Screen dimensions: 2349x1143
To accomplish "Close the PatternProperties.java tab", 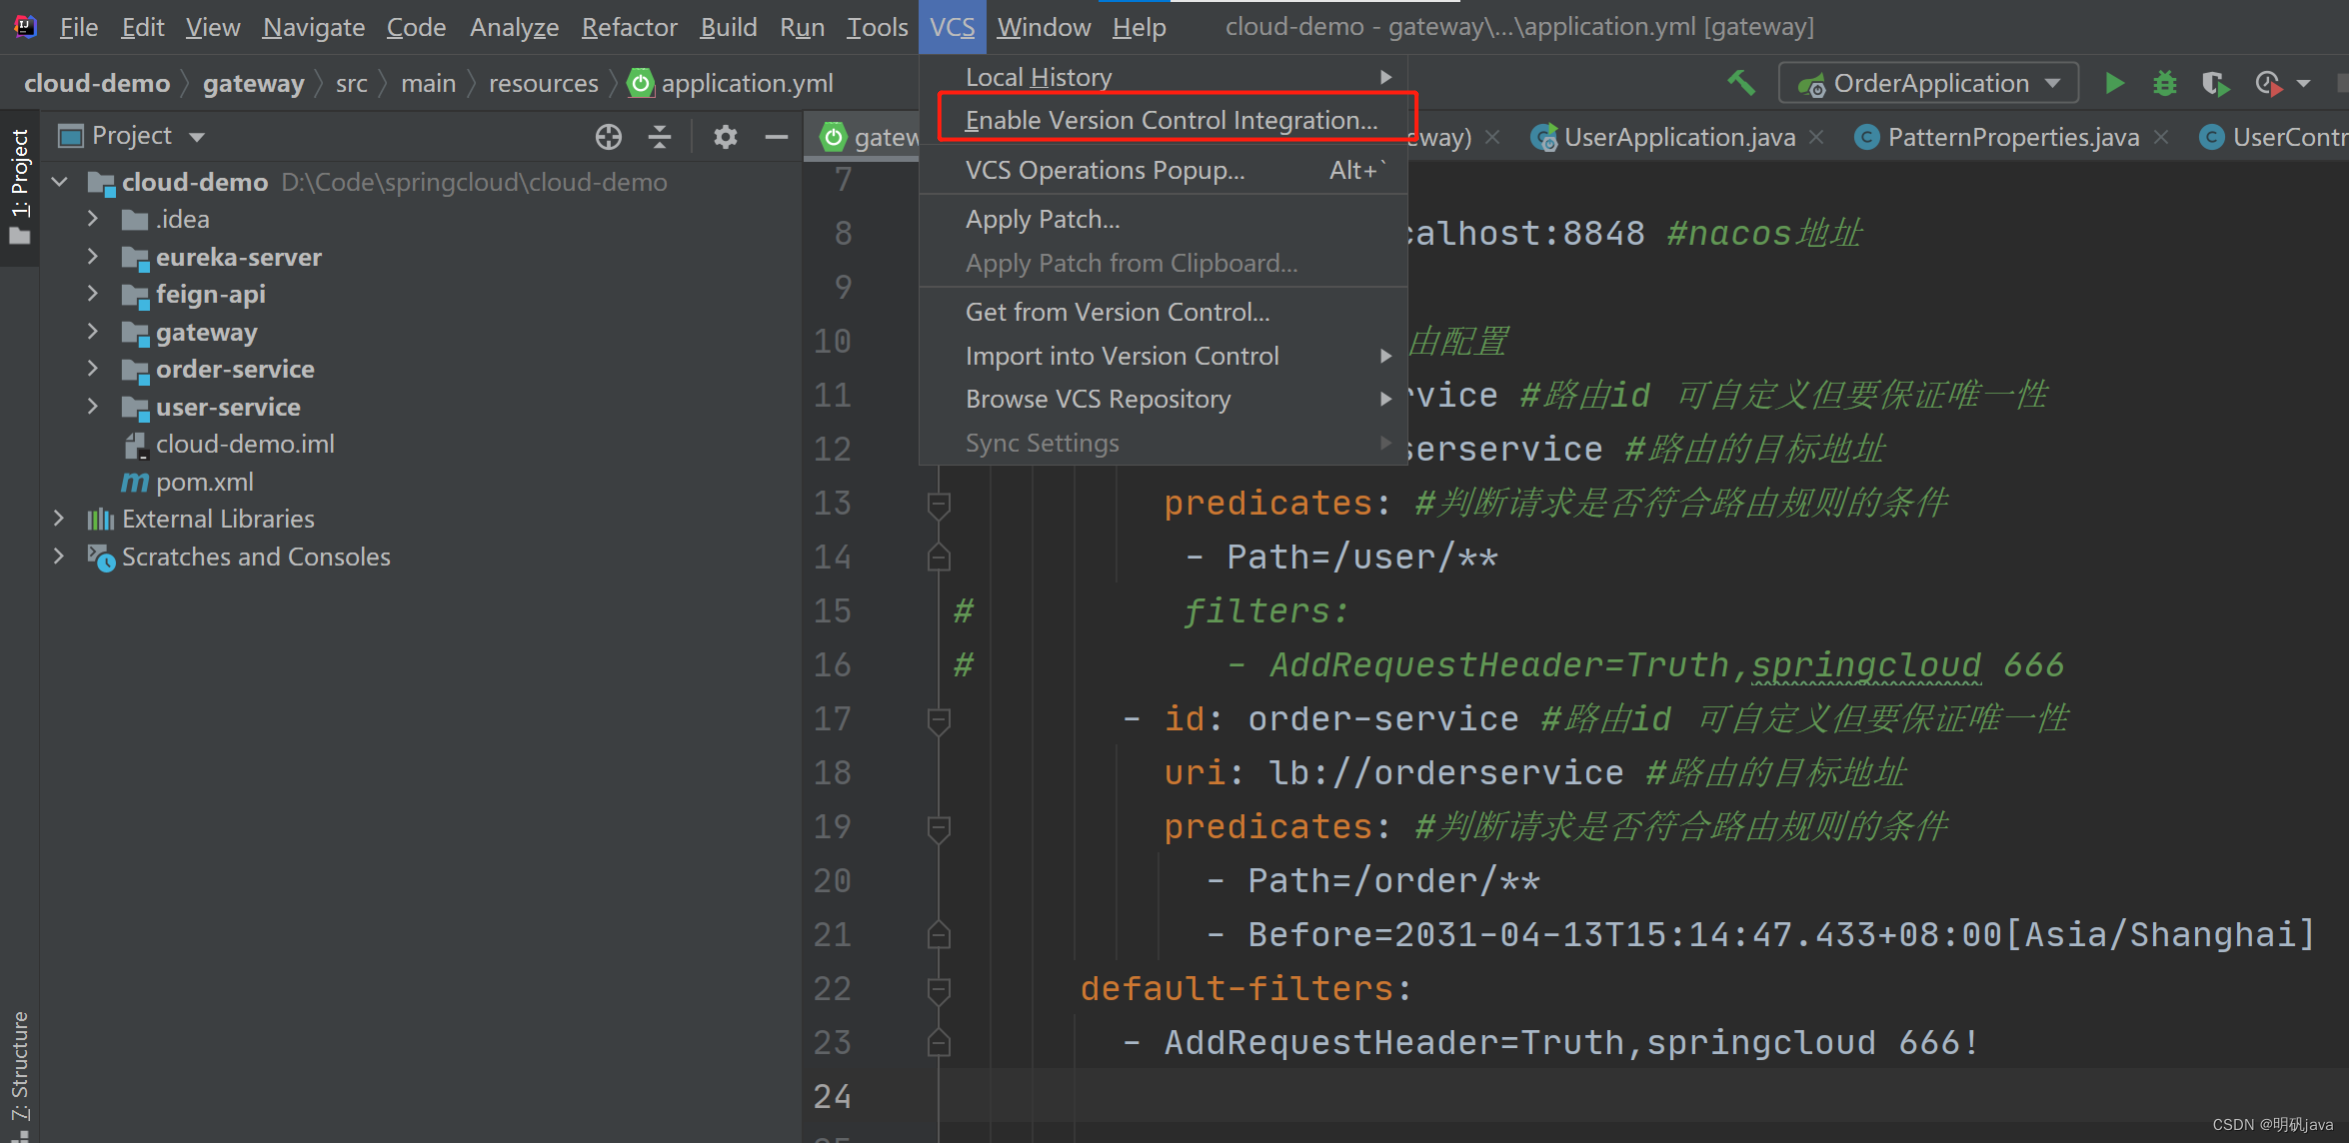I will click(x=2161, y=137).
